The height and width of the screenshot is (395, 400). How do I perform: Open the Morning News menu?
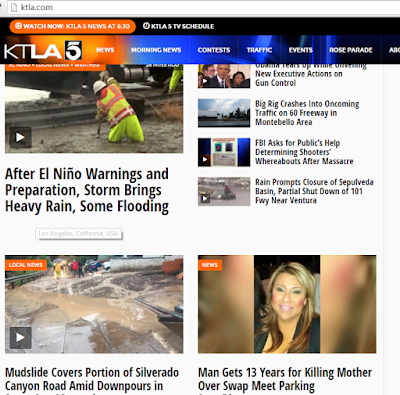tap(156, 50)
